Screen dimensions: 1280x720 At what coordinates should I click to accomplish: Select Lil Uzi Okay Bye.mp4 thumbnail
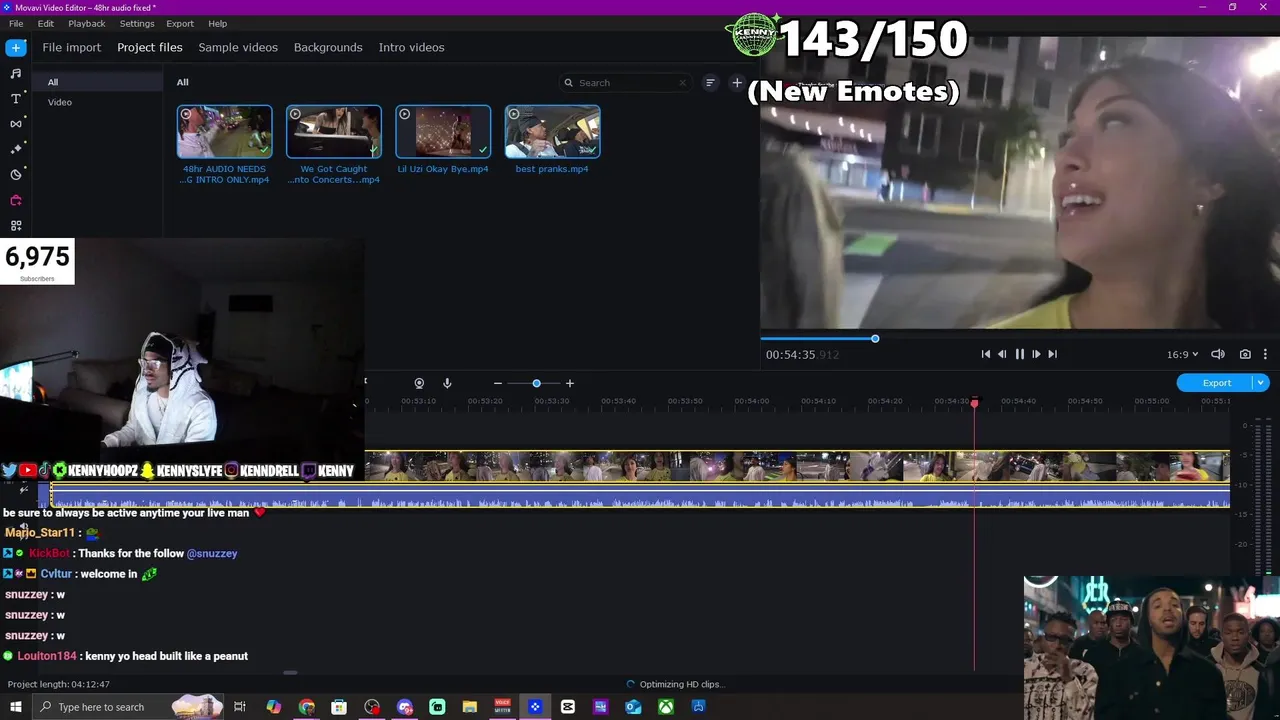pyautogui.click(x=443, y=132)
